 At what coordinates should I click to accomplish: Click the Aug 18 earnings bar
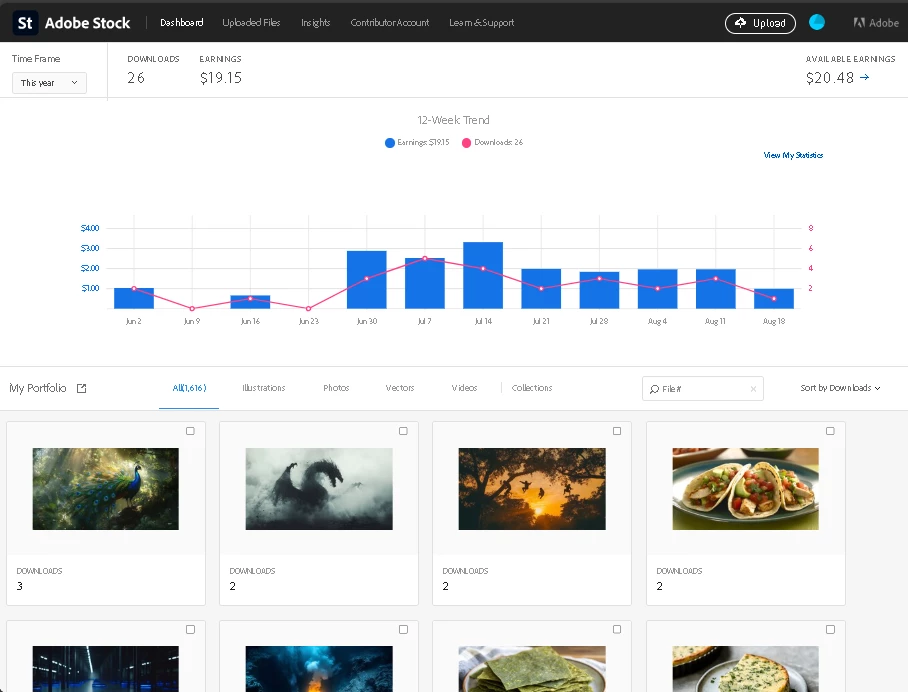(774, 298)
